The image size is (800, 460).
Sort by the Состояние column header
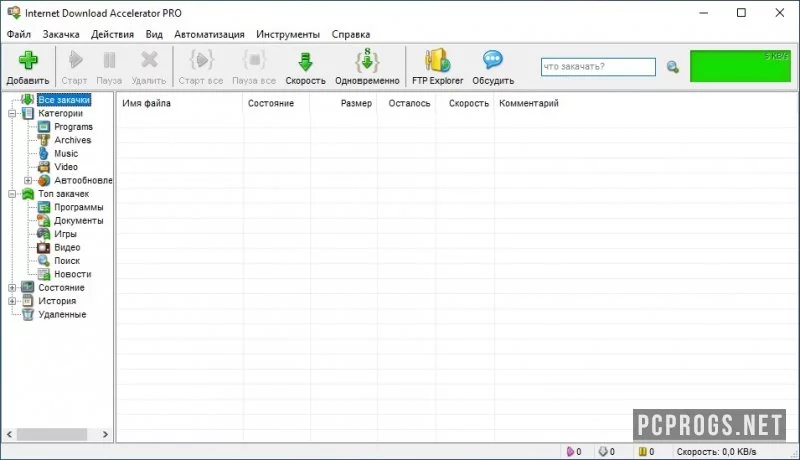coord(276,103)
